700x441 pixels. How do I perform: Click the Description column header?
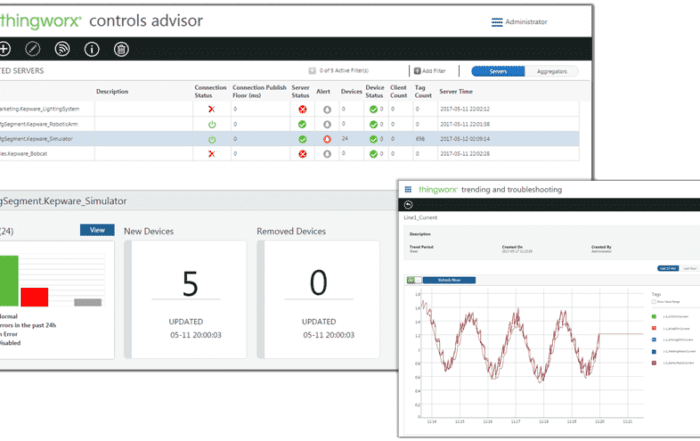112,92
